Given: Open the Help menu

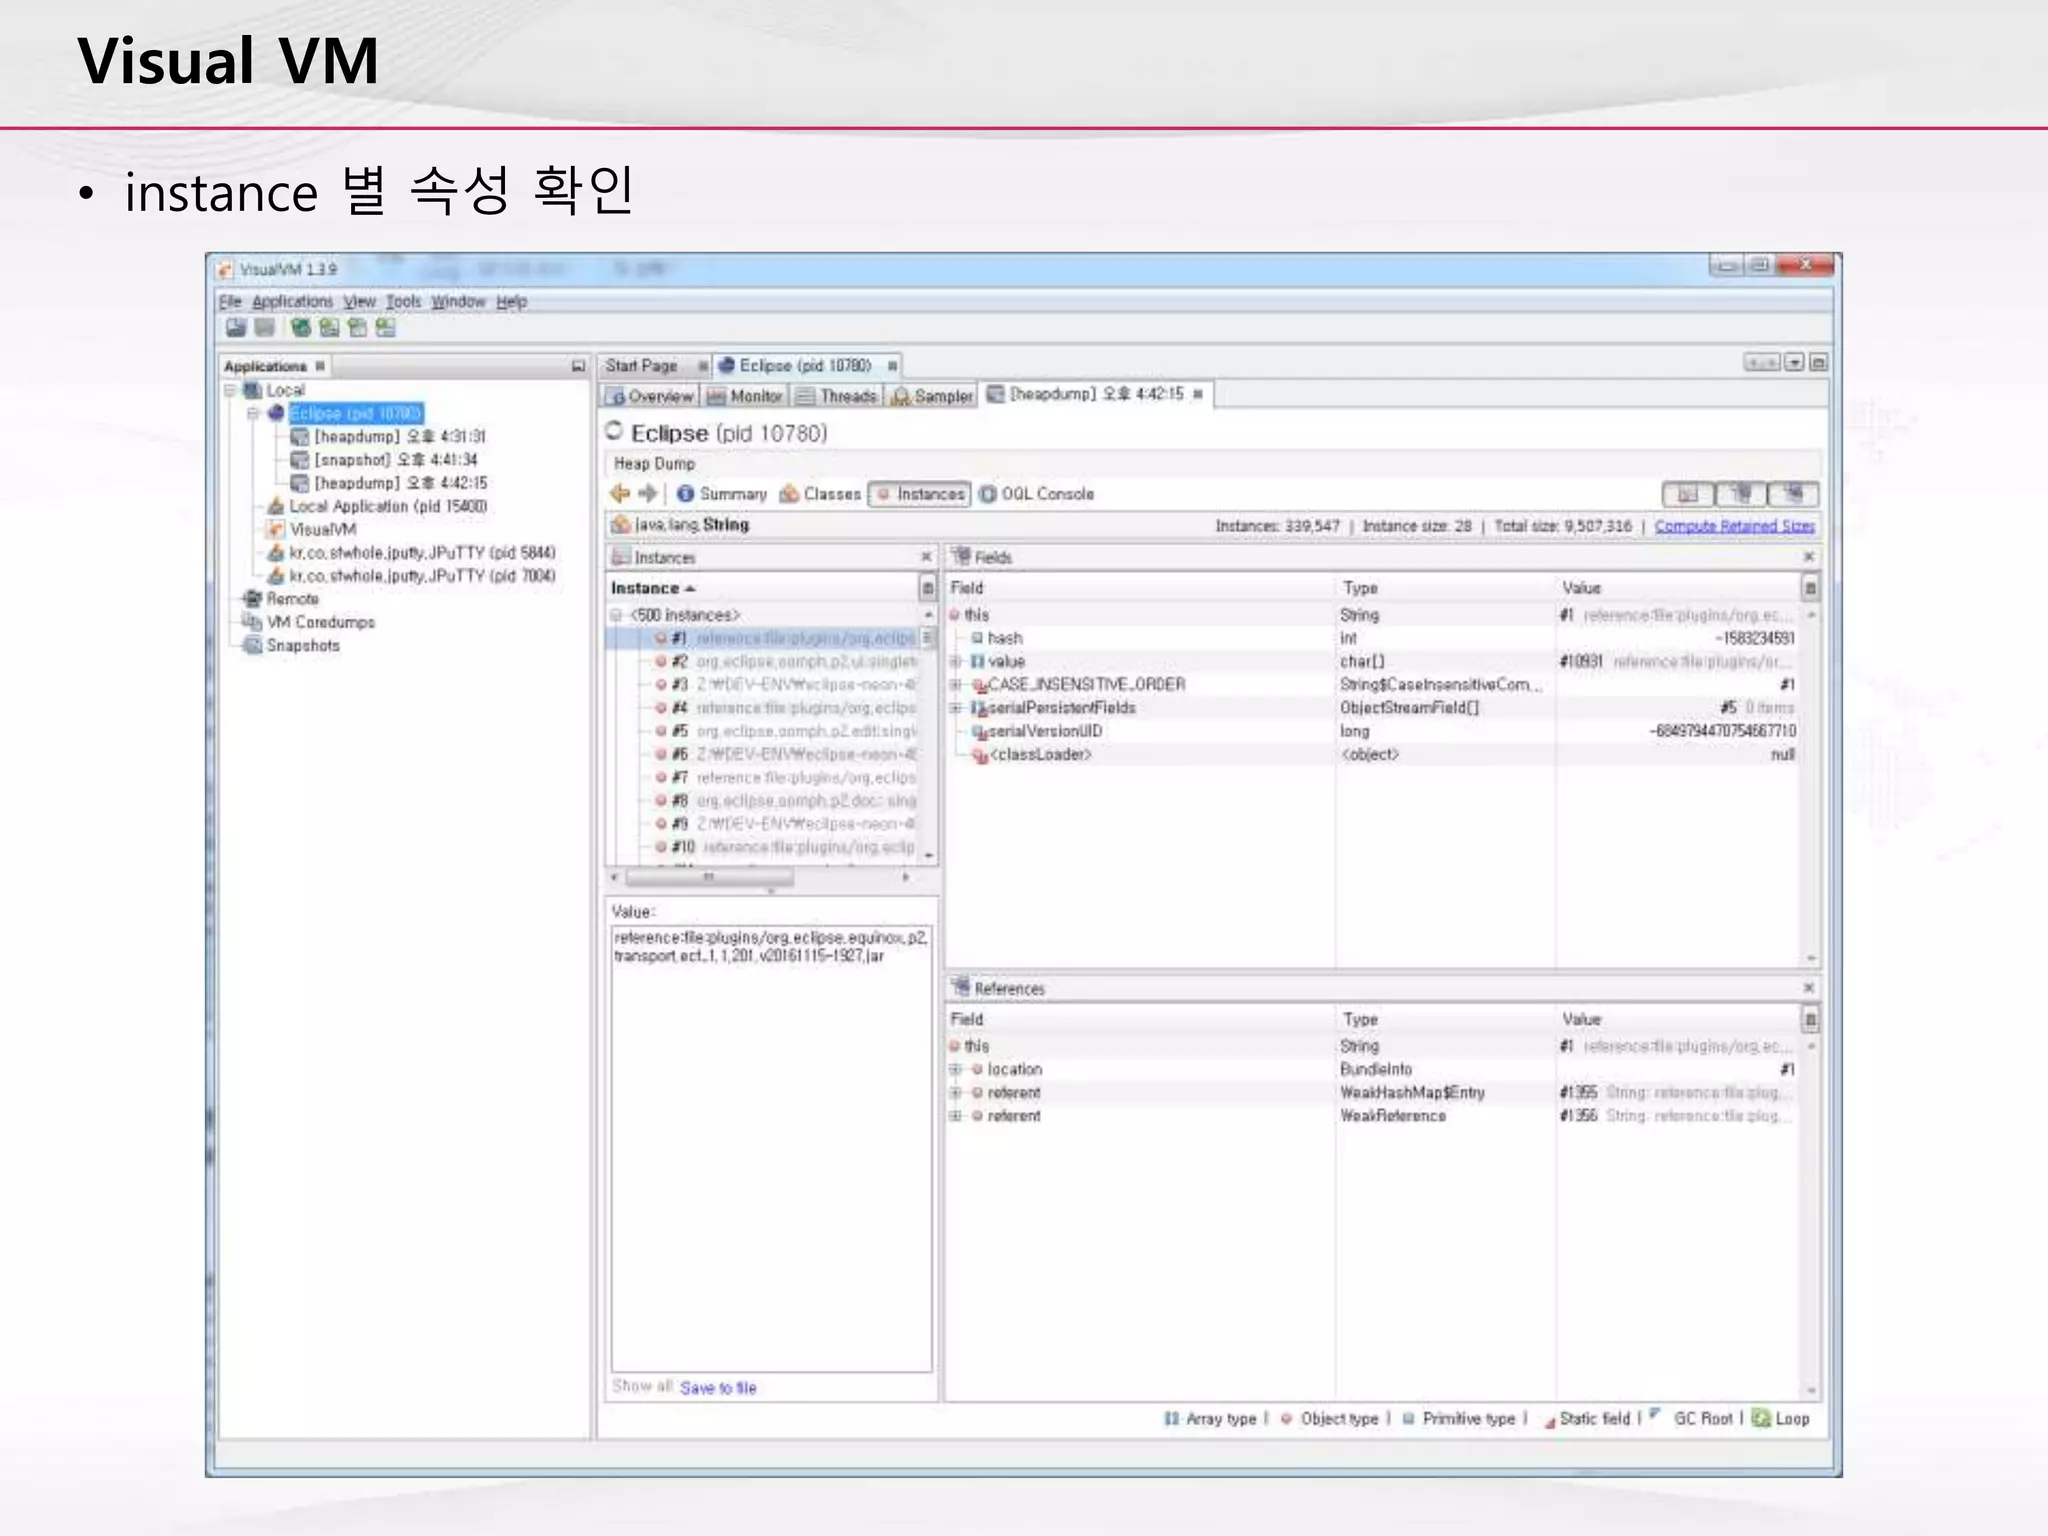Looking at the screenshot, I should coord(511,302).
